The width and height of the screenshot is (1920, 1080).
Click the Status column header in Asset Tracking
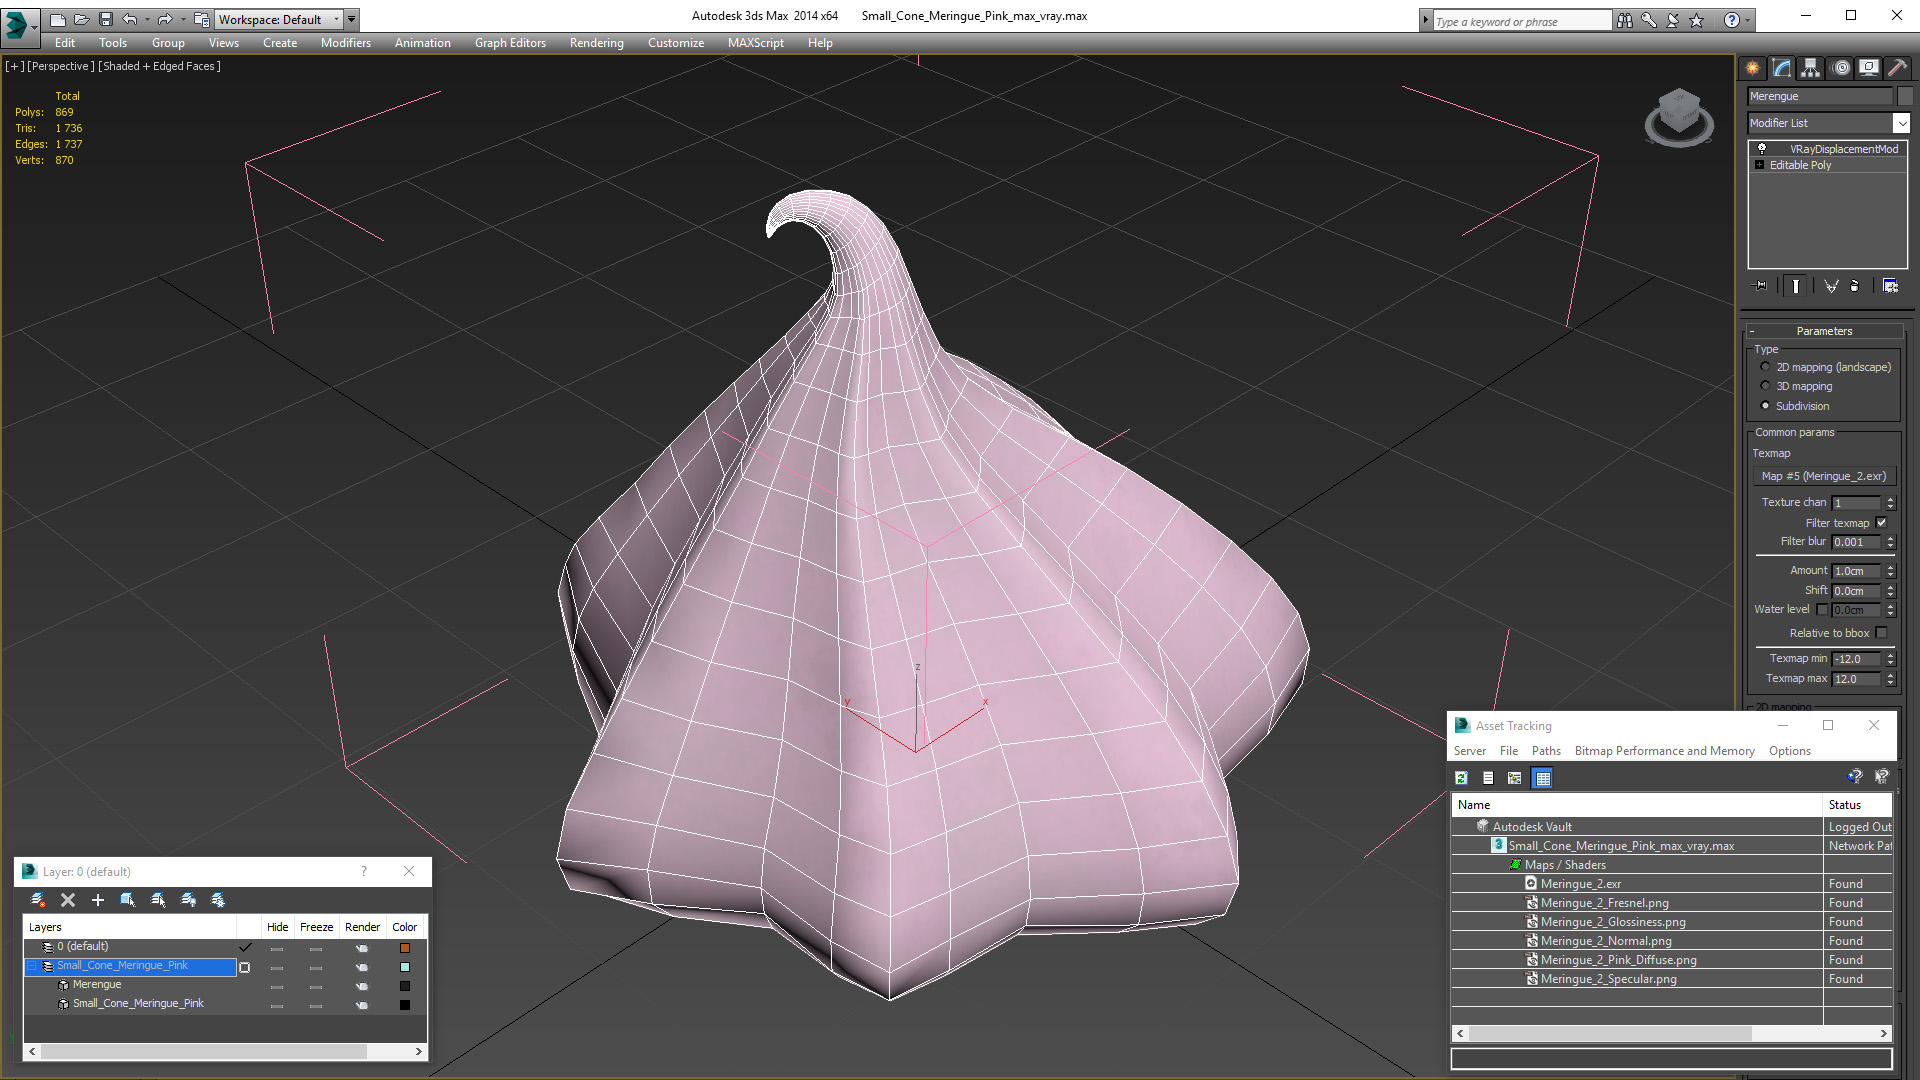[1857, 805]
